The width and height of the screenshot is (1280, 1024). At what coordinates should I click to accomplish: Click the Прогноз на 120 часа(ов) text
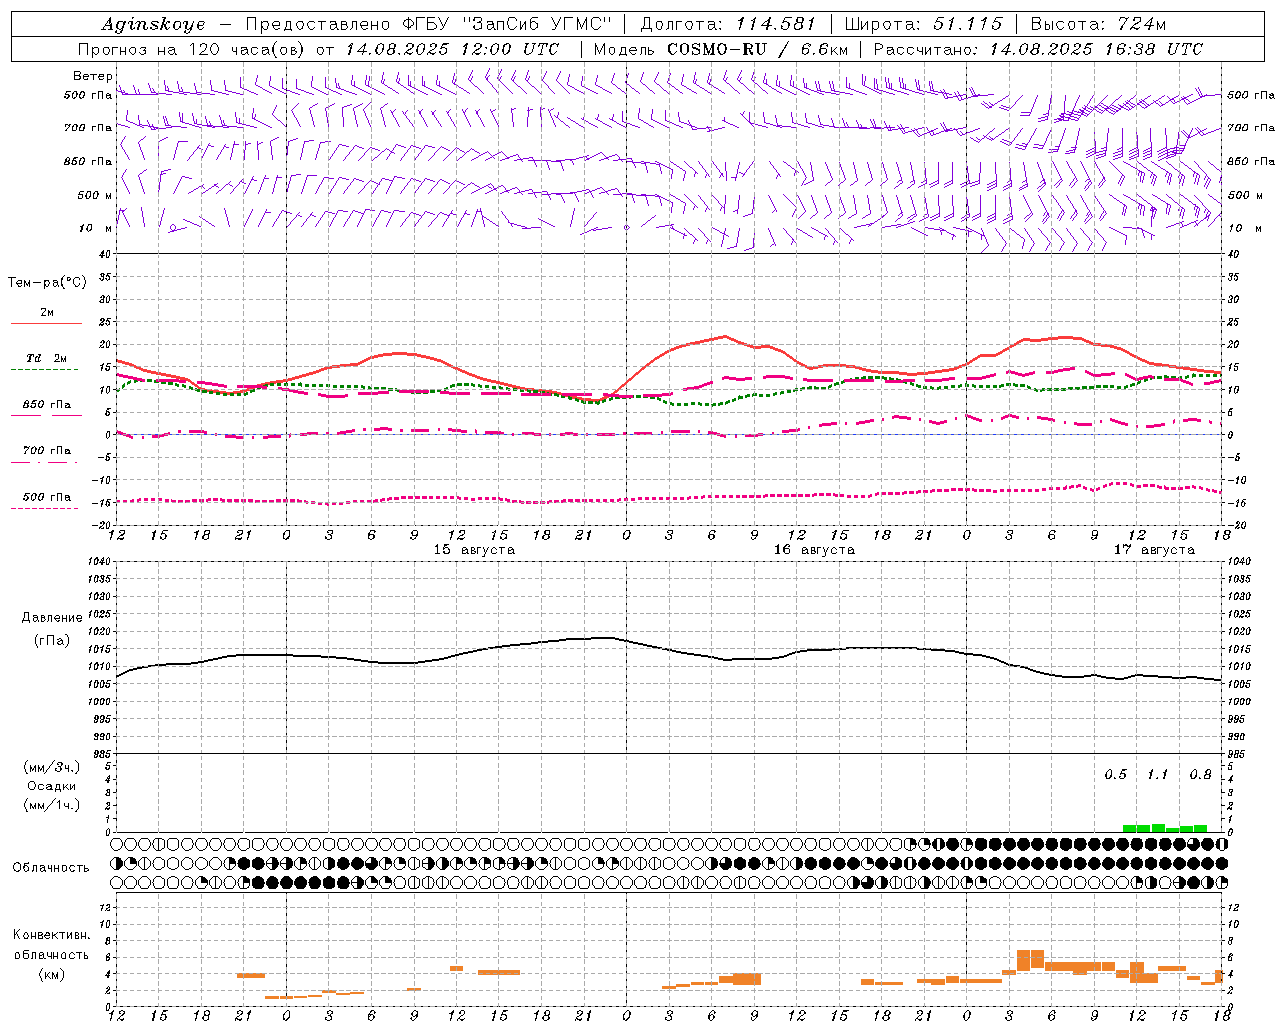(192, 49)
